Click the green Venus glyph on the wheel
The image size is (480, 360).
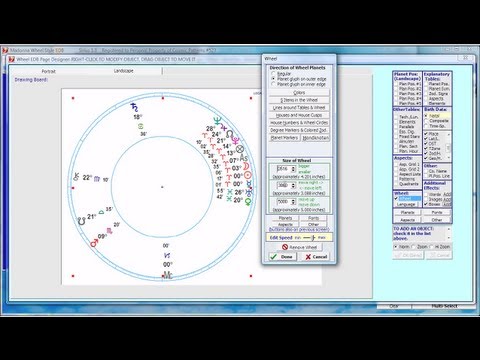248,201
